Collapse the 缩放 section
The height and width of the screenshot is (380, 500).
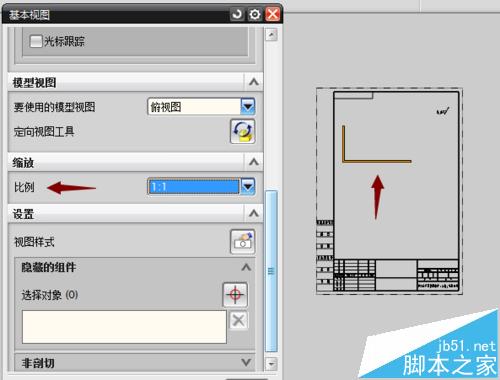[254, 162]
